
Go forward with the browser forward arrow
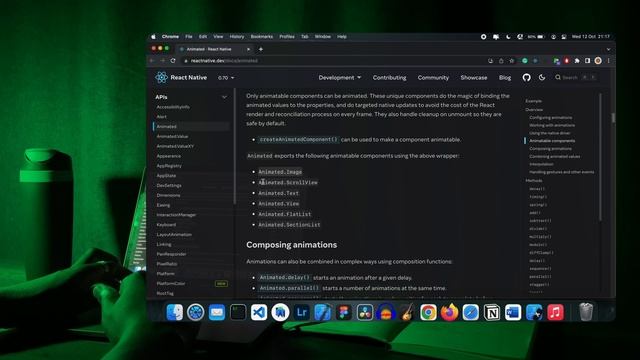162,60
